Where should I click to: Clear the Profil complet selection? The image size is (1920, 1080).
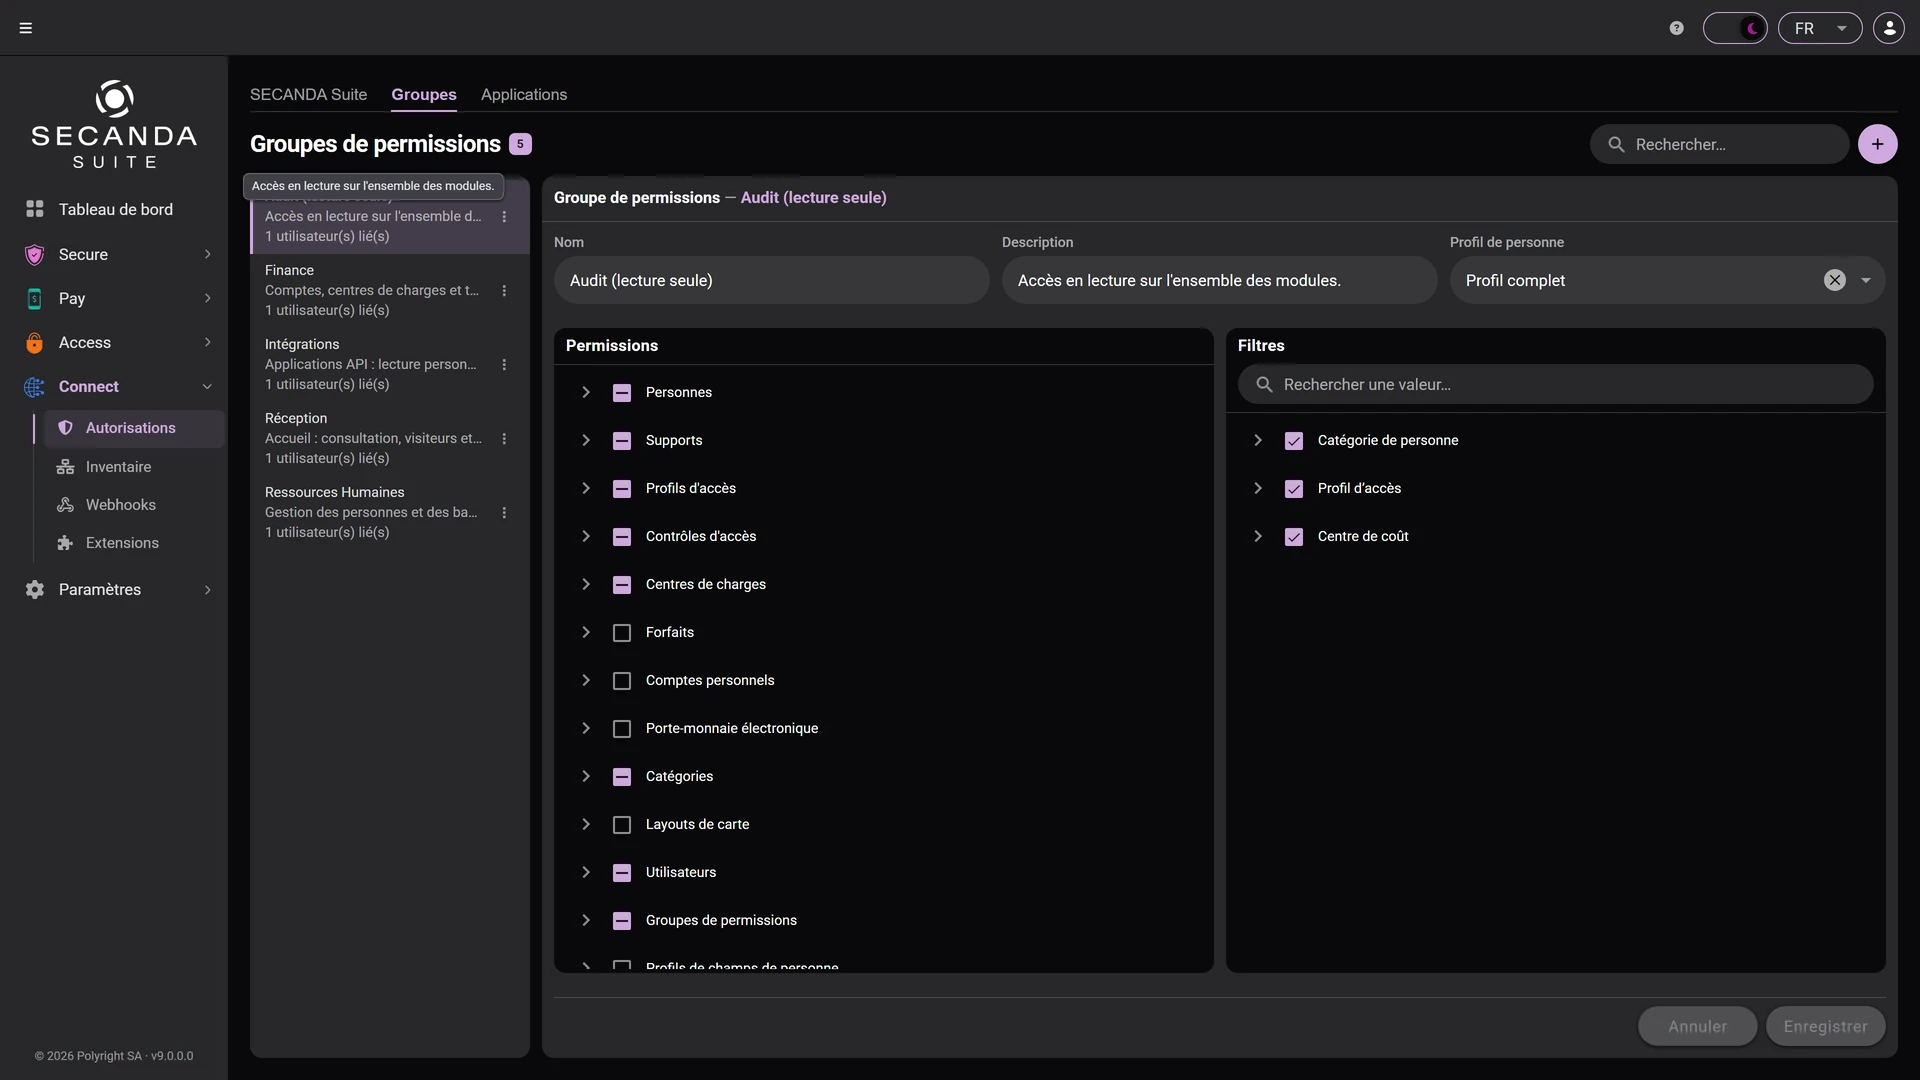tap(1834, 280)
